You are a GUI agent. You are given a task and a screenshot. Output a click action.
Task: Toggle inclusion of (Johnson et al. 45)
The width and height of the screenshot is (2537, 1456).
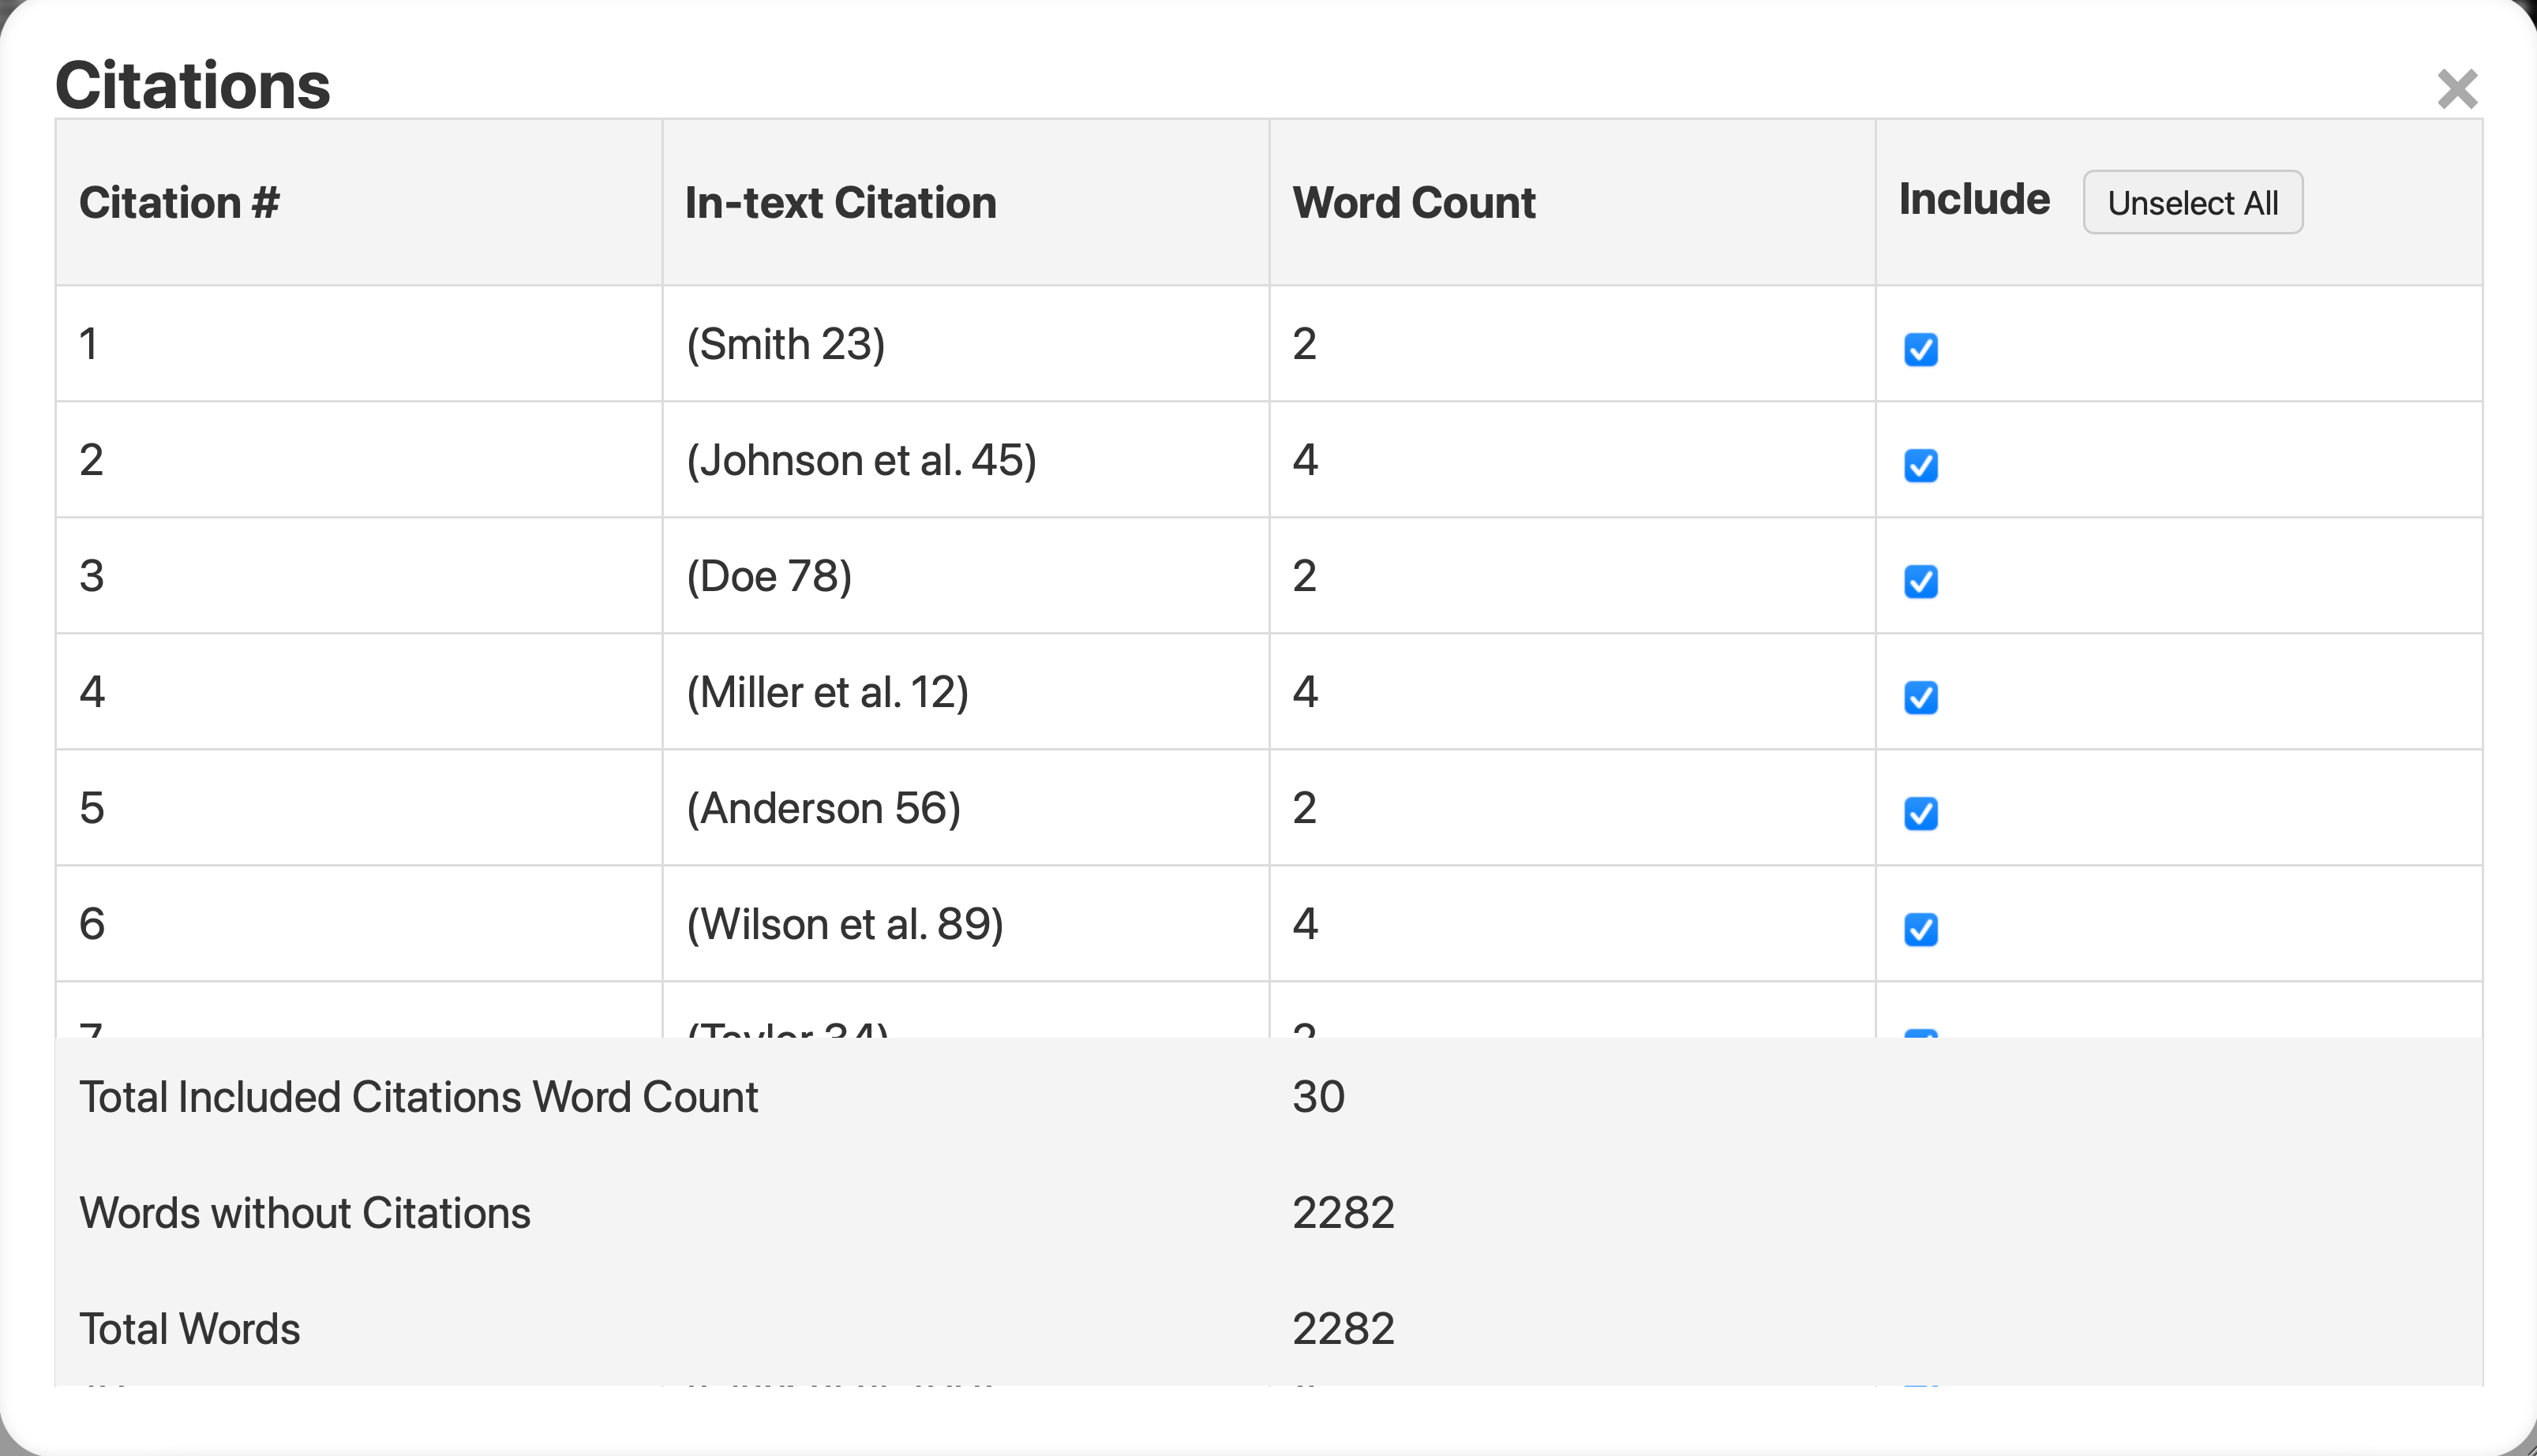coord(1920,465)
